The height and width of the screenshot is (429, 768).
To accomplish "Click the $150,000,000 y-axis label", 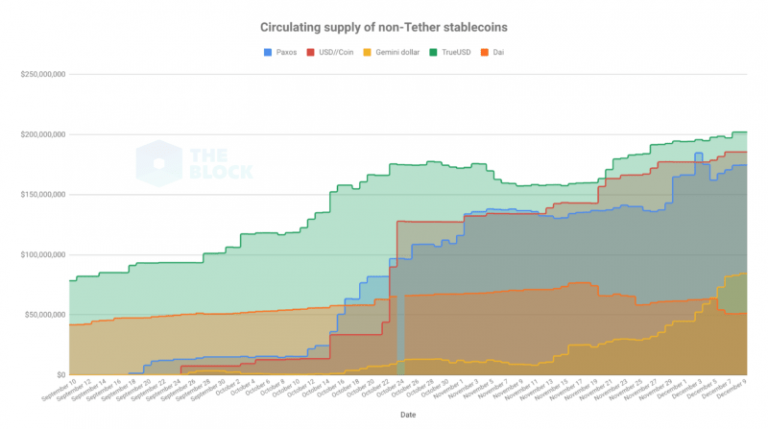I will click(43, 195).
